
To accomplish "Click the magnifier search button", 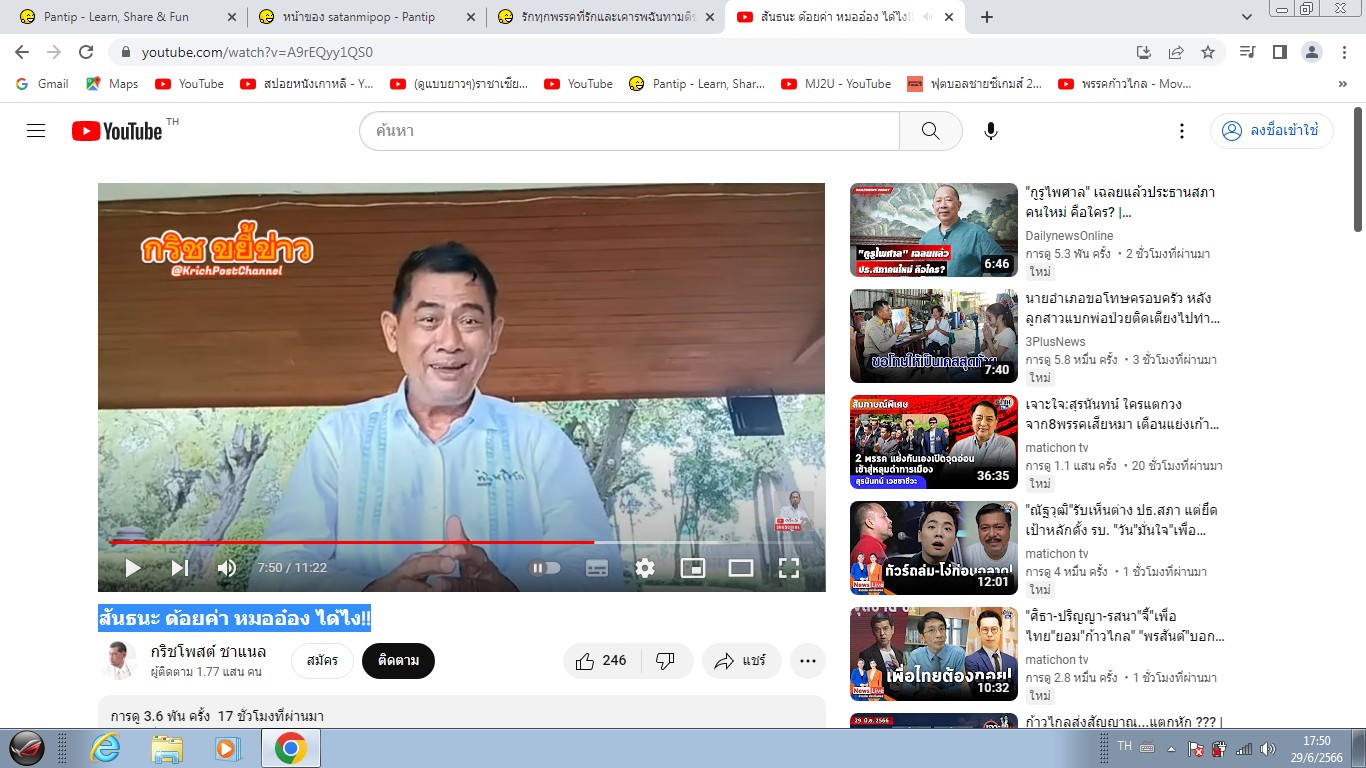I will tap(930, 131).
